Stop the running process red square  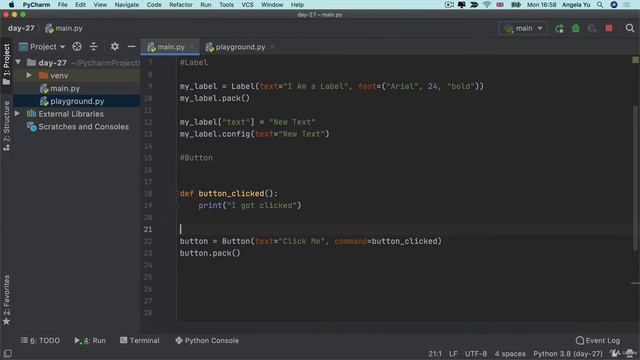pyautogui.click(x=609, y=29)
